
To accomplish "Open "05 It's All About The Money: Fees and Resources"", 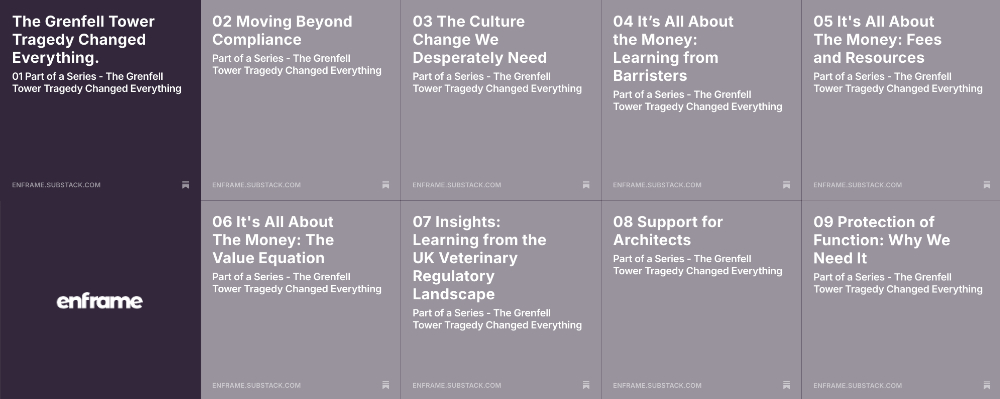I will point(878,40).
